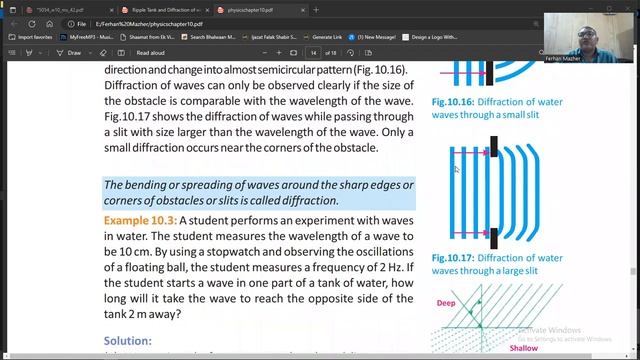Refresh the current page
640x360 pixels.
[32, 24]
